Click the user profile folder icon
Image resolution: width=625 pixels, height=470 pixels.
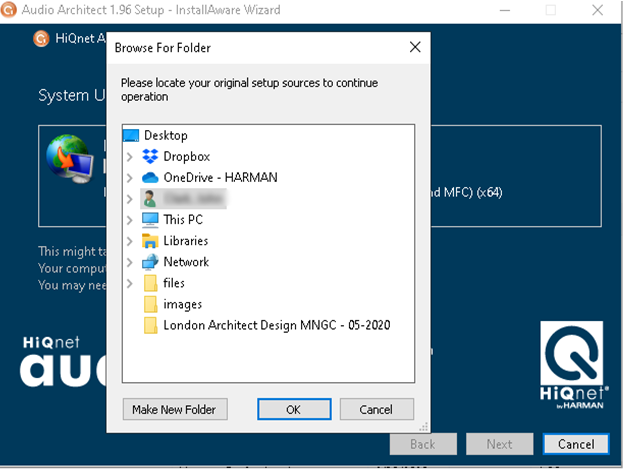[150, 199]
